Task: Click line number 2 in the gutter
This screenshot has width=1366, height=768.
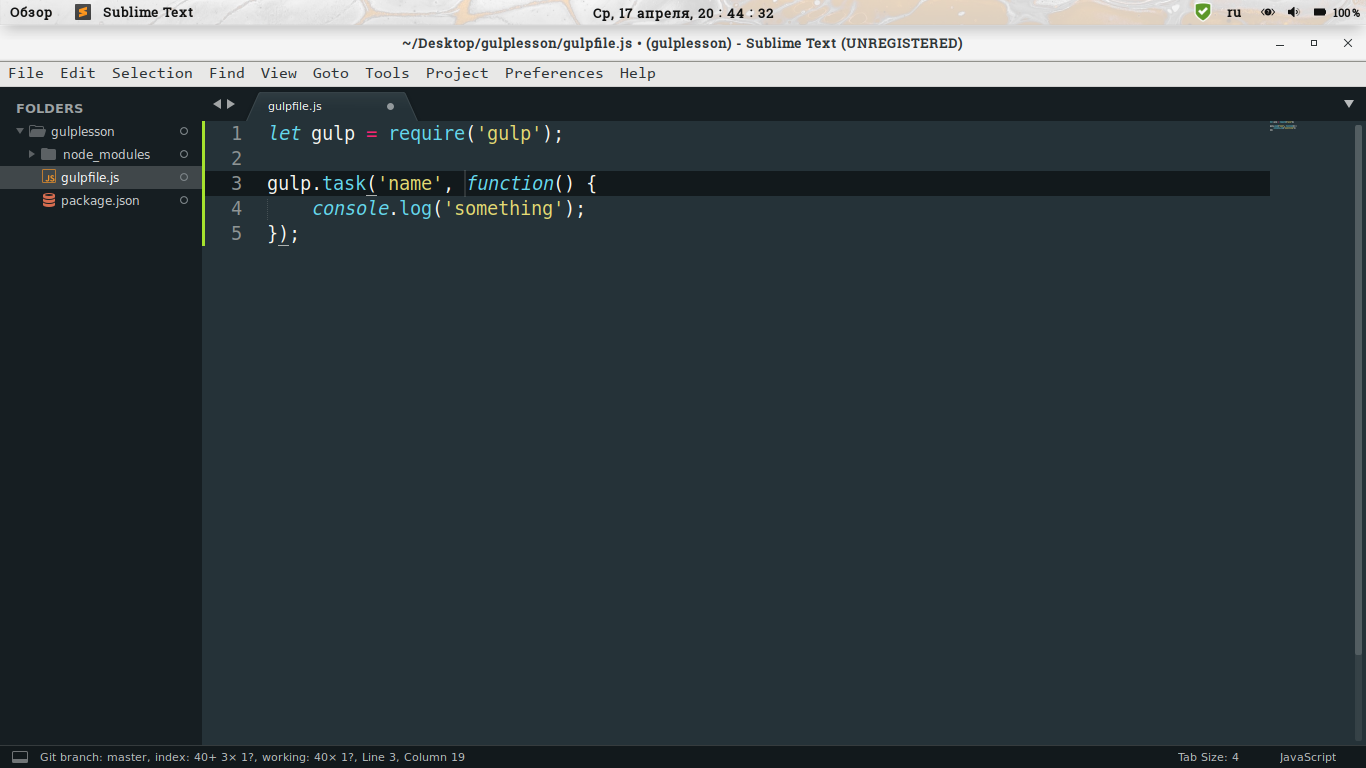Action: point(236,158)
